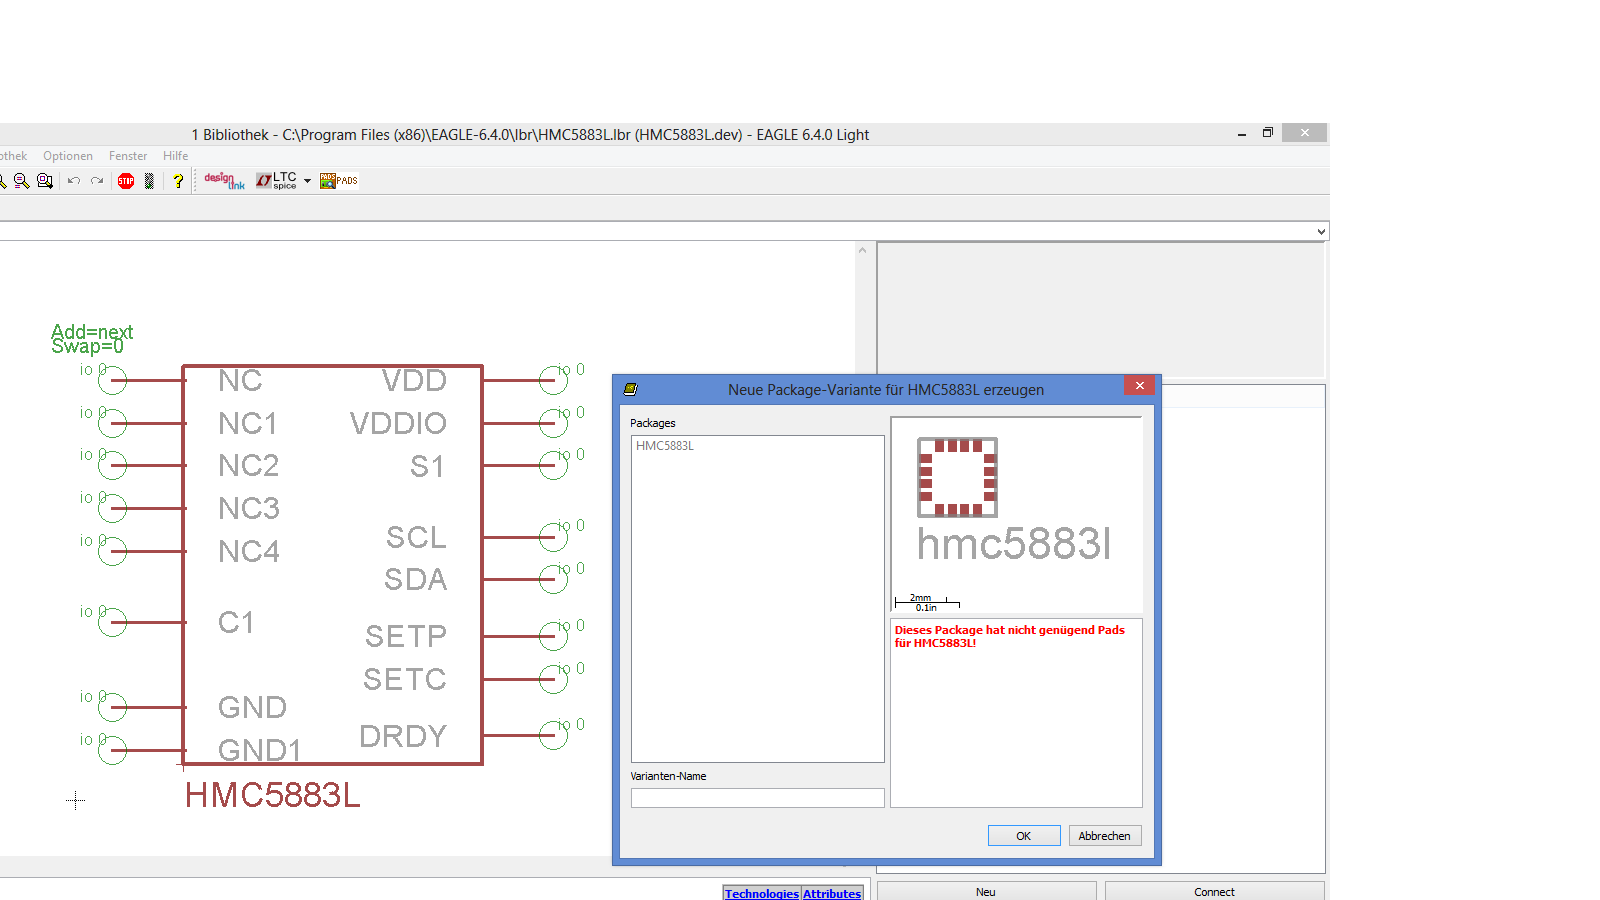Viewport: 1600px width, 900px height.
Task: Close the Neue Package-Variante dialog
Action: pyautogui.click(x=1139, y=386)
